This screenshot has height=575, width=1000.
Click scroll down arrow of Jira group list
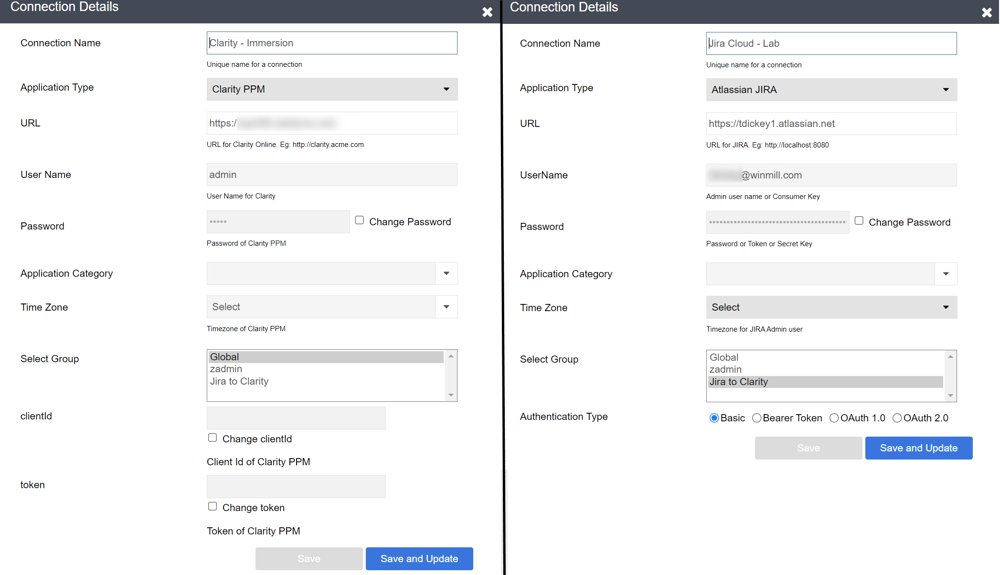click(950, 396)
